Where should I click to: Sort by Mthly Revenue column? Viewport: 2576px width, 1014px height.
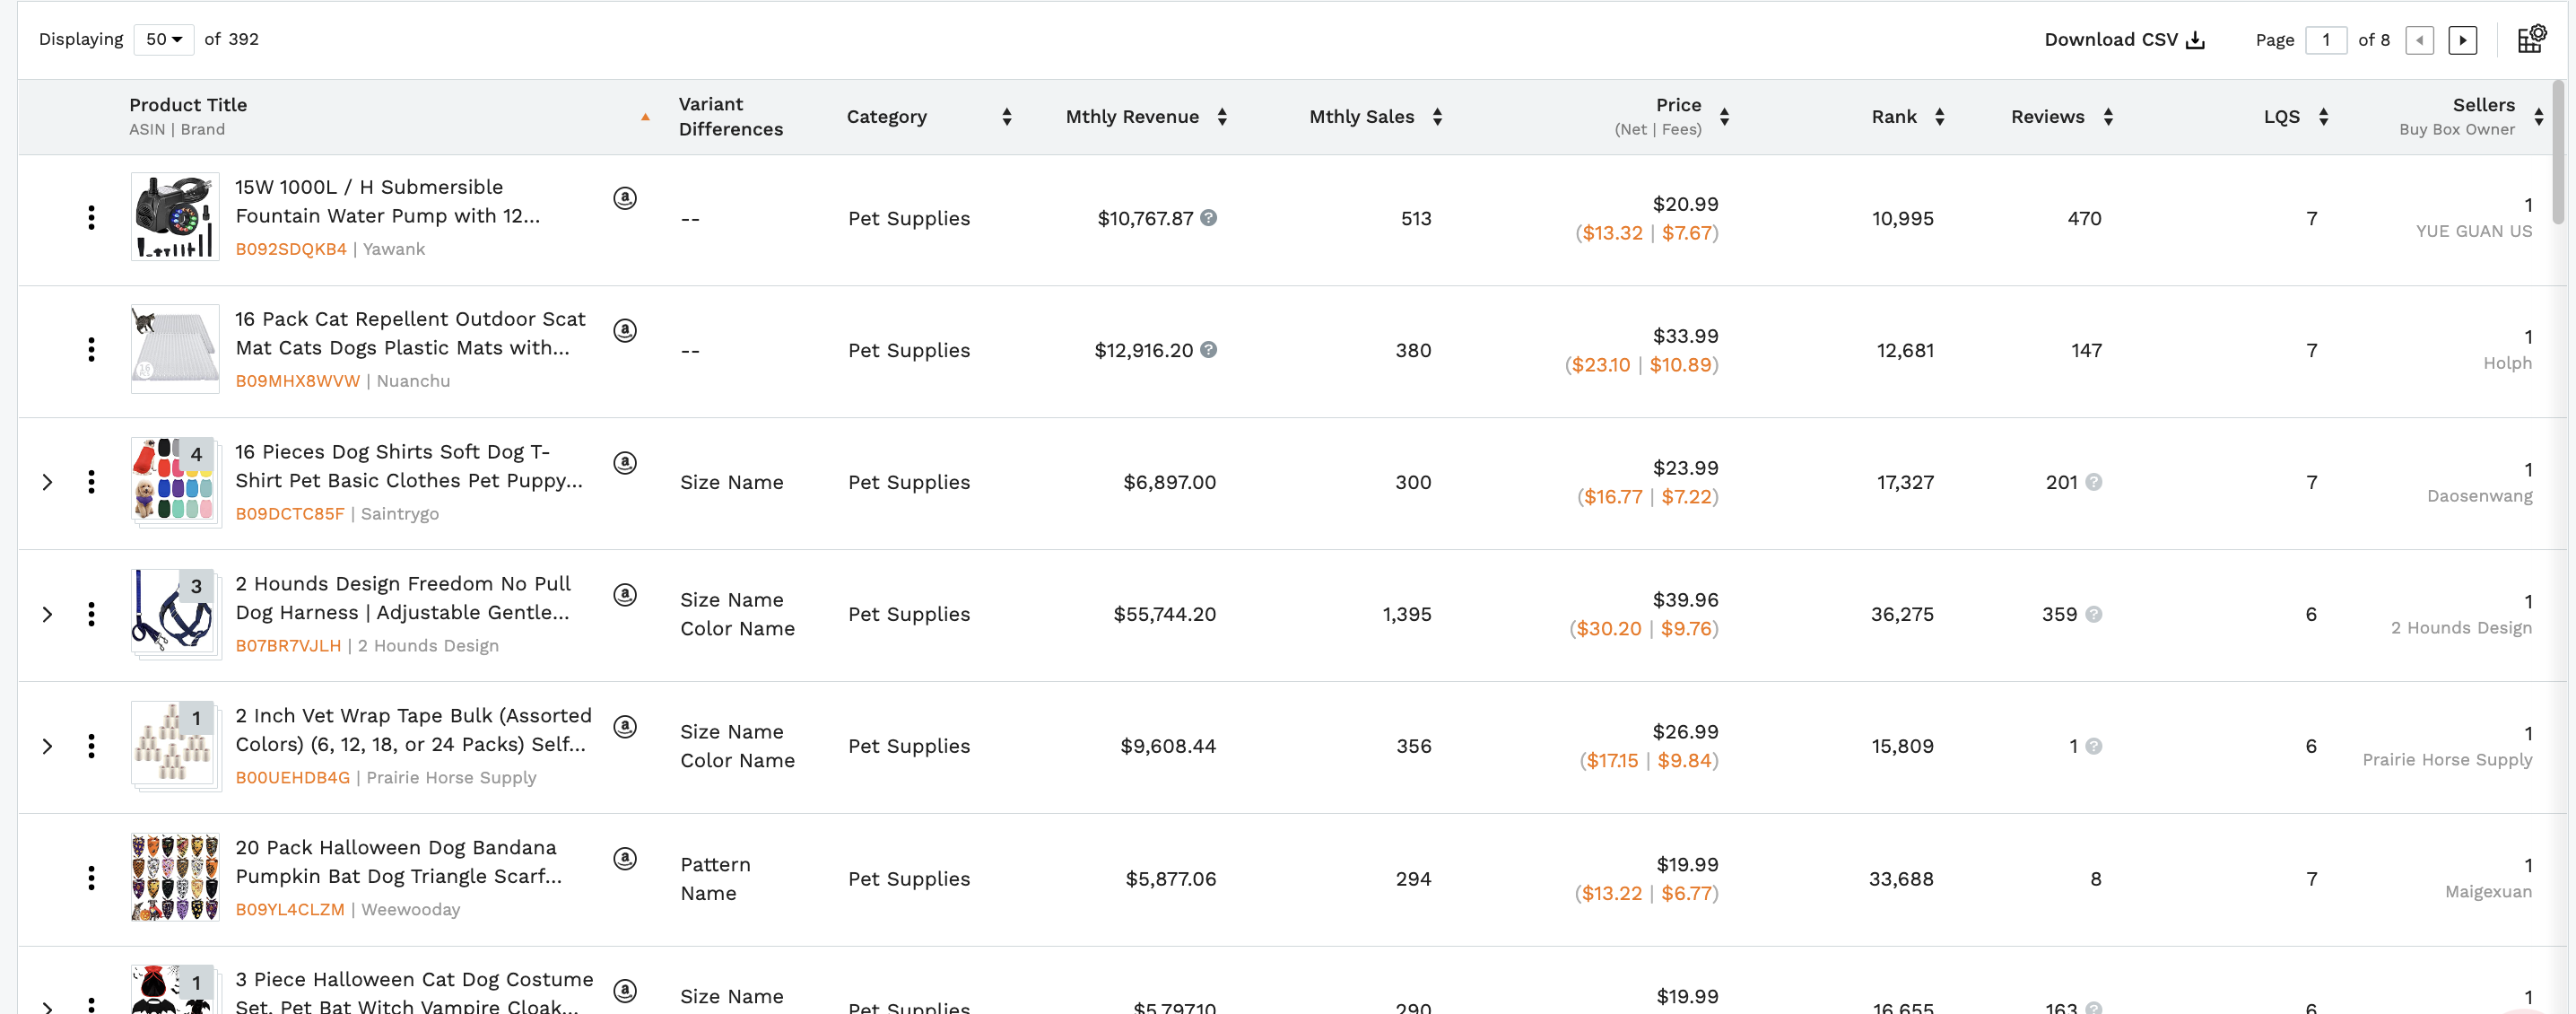click(1222, 117)
